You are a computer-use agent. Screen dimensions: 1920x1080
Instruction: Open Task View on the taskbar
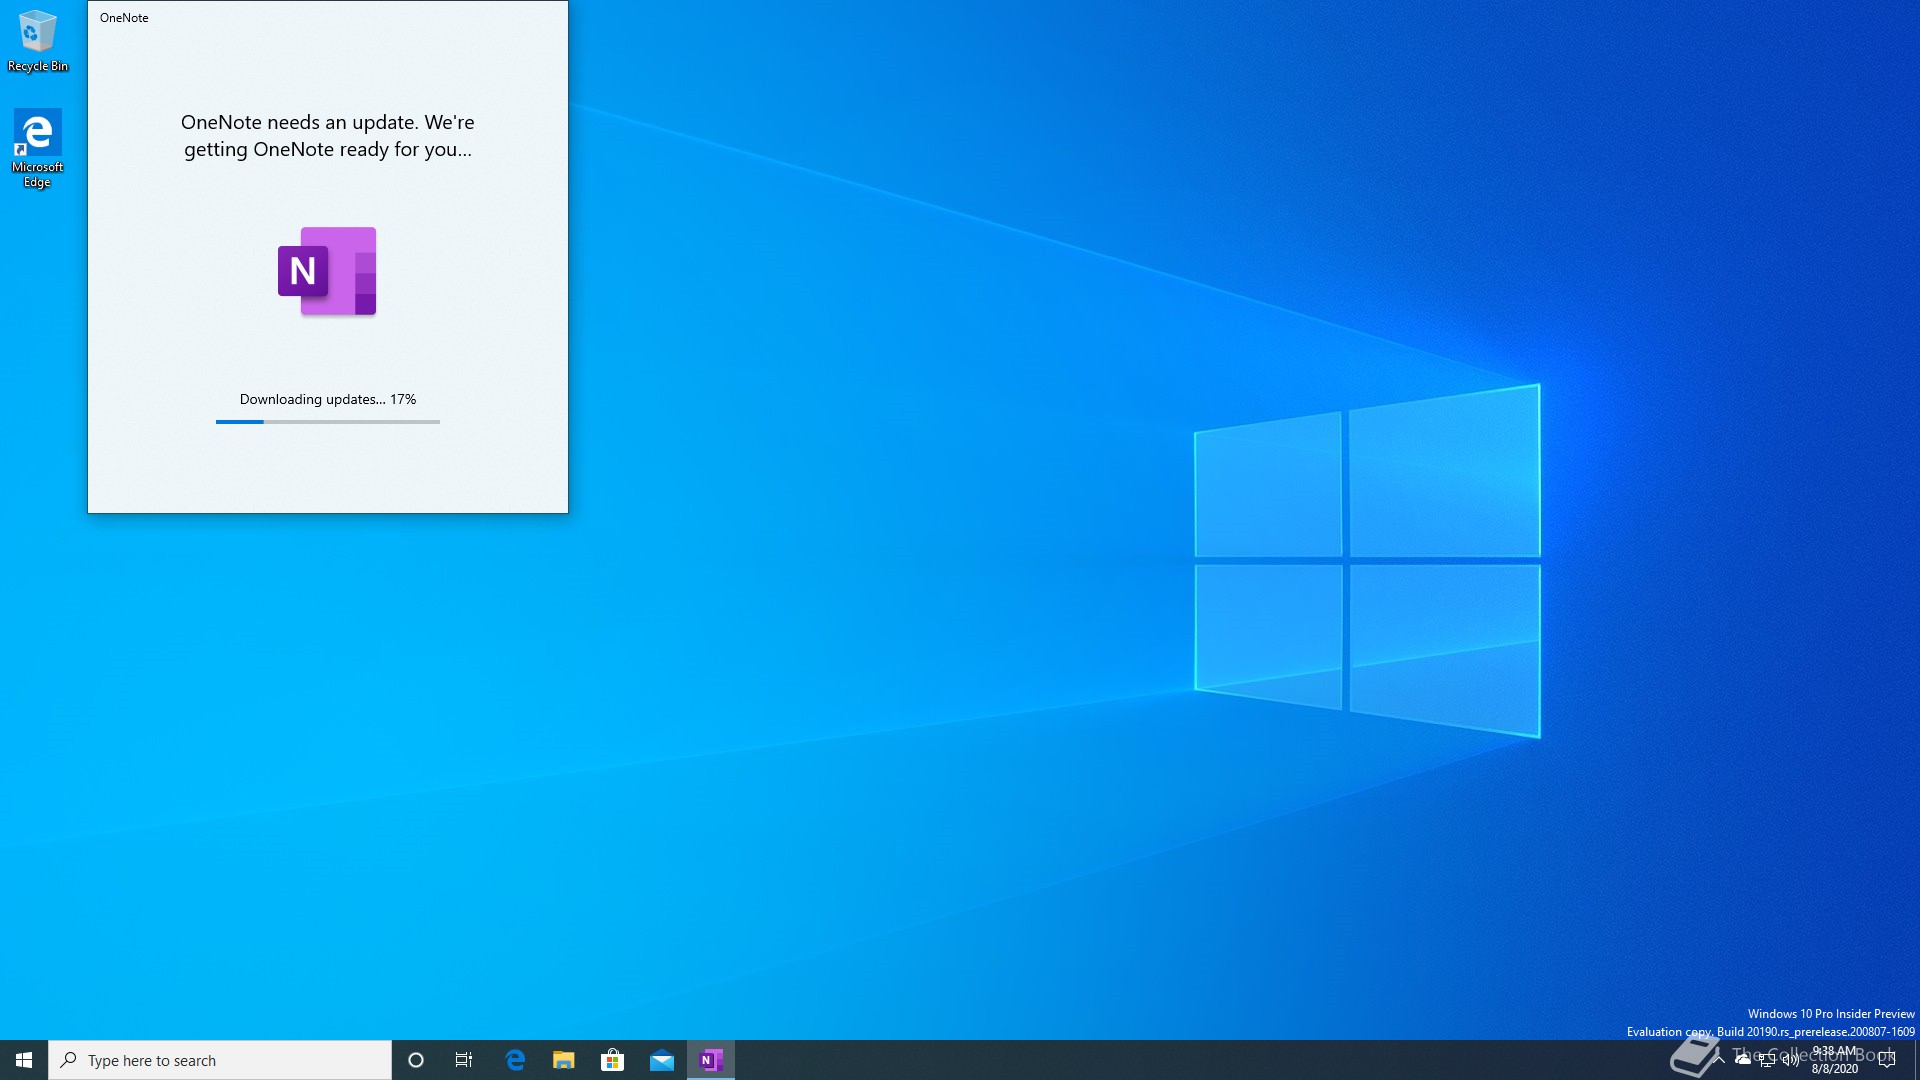click(464, 1060)
